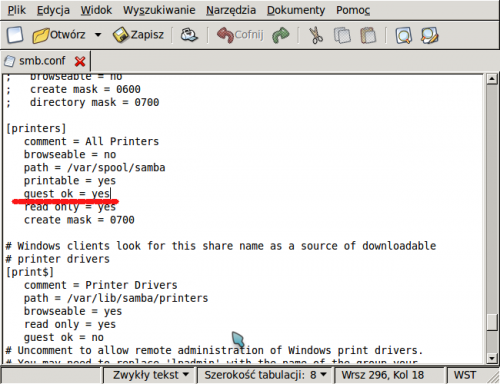500x384 pixels.
Task: Open Find with magnifier icon
Action: pyautogui.click(x=403, y=36)
